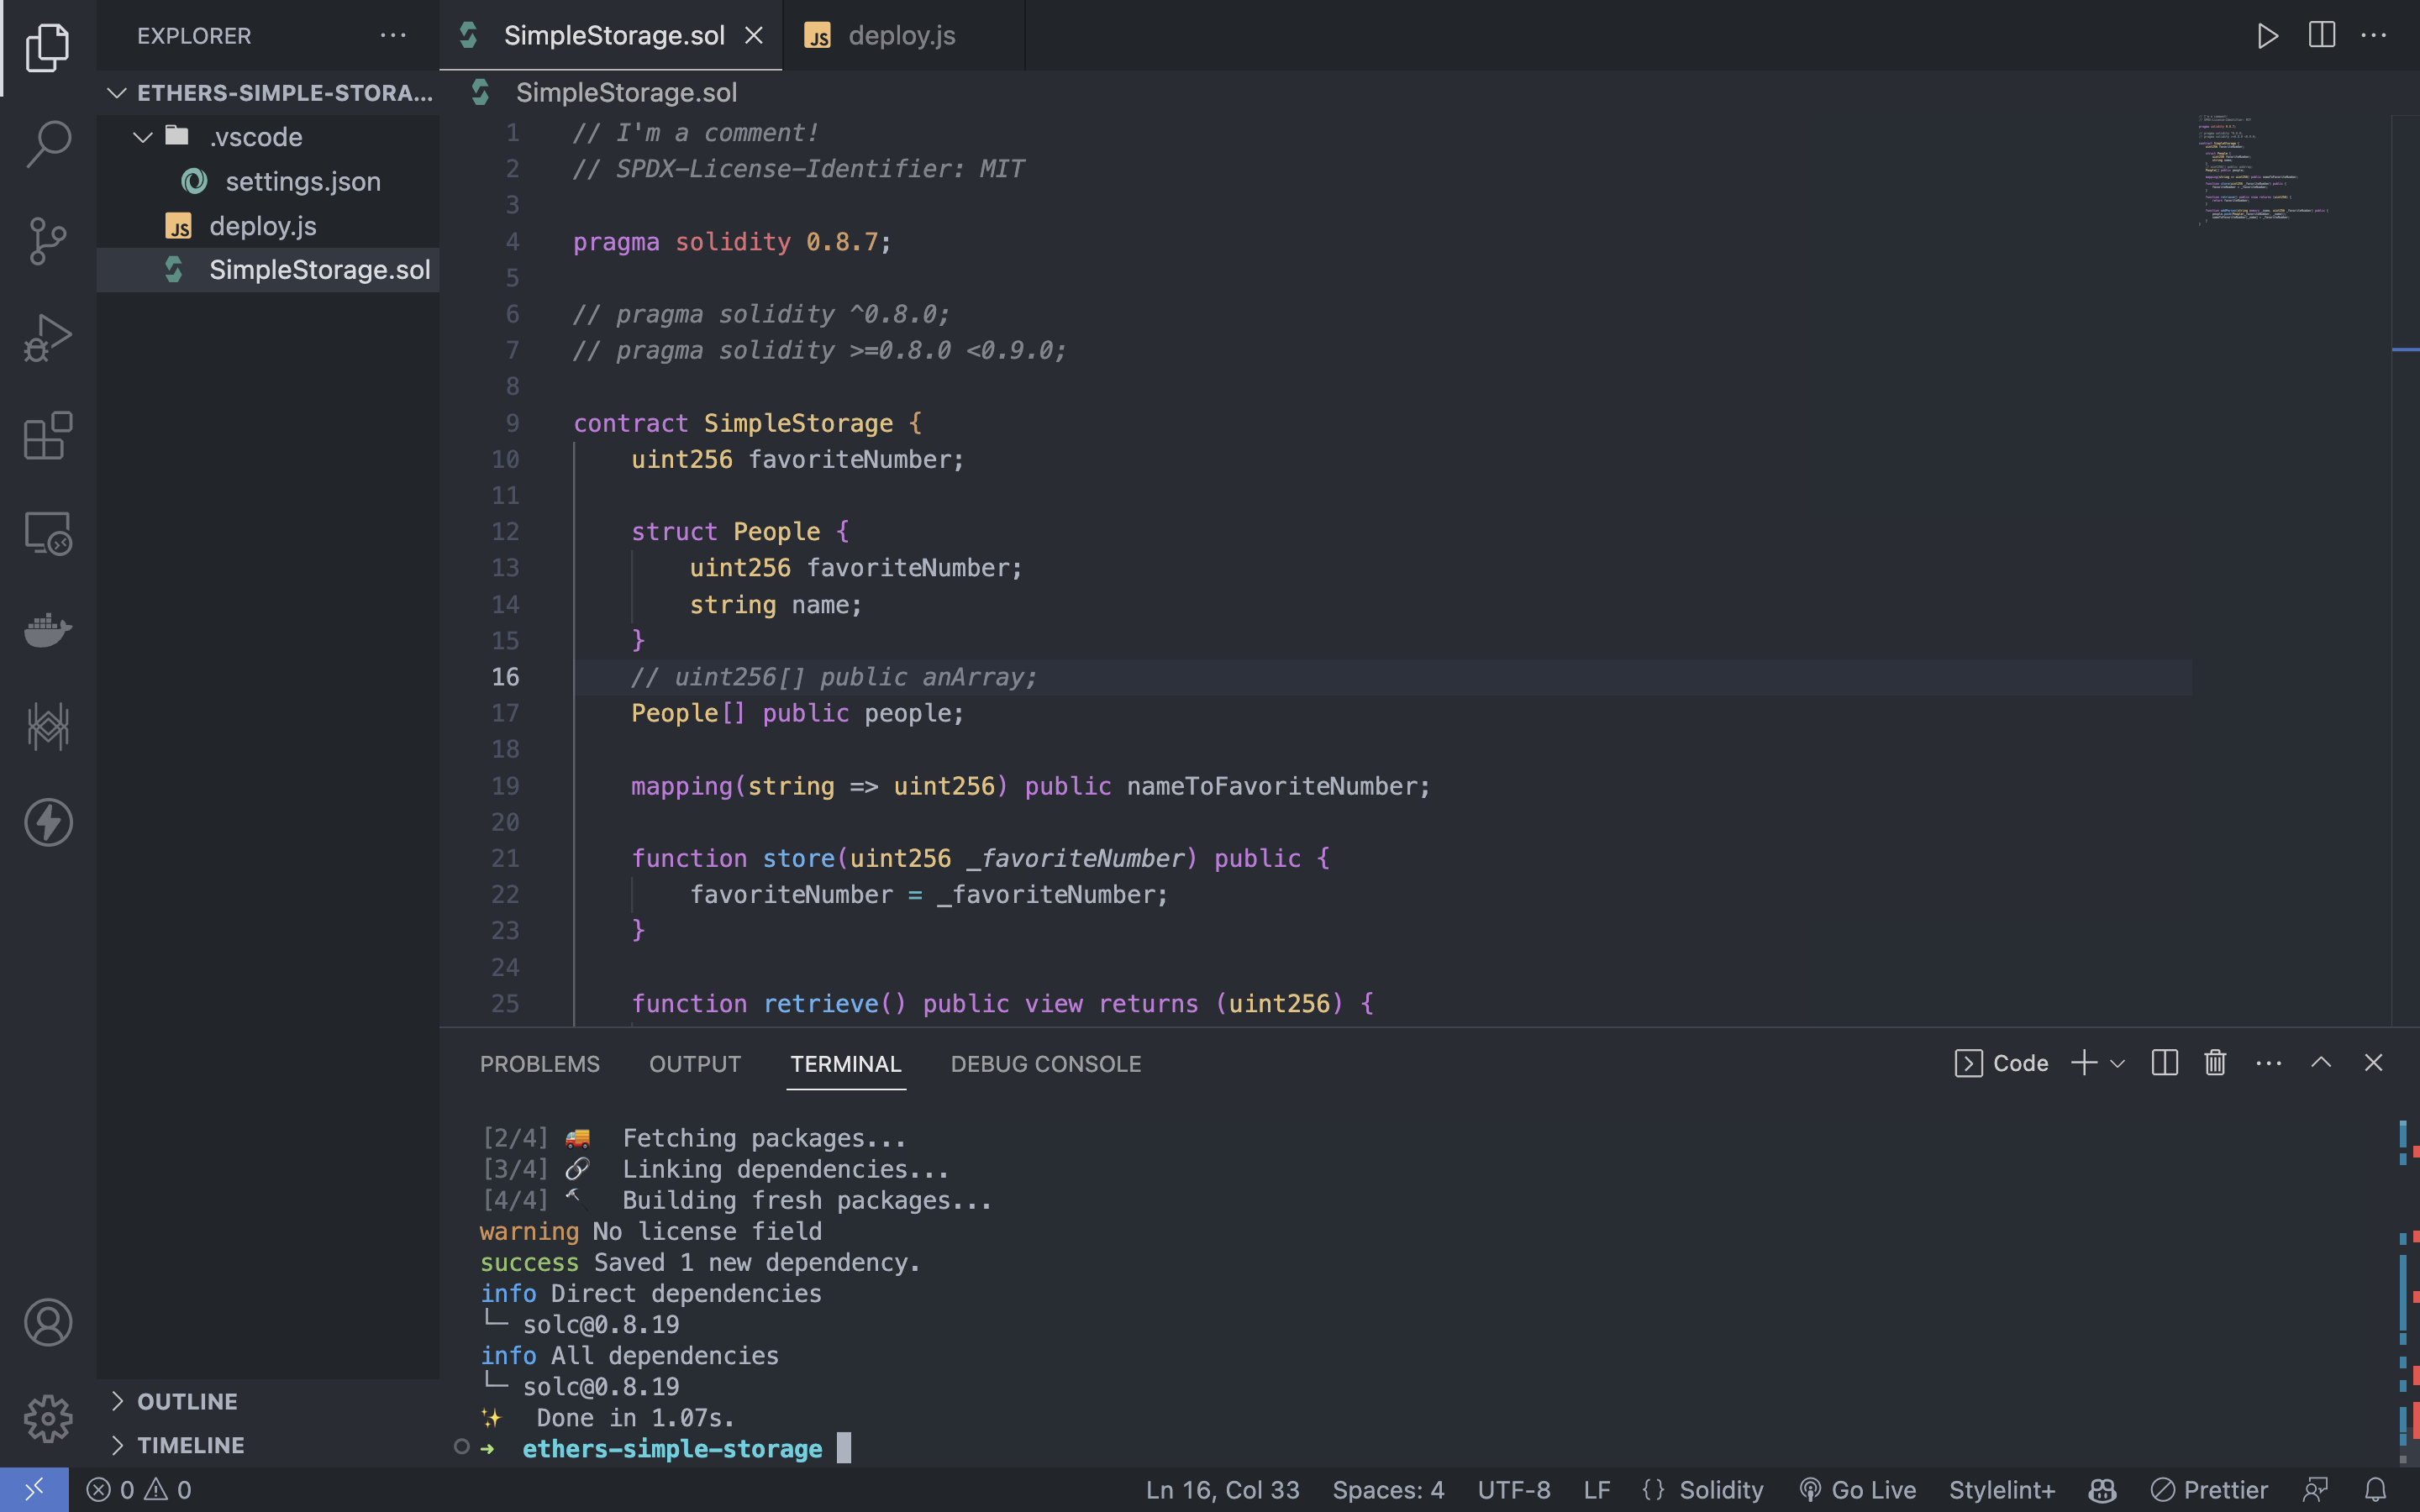Image resolution: width=2420 pixels, height=1512 pixels.
Task: Open terminal panel more actions ellipsis
Action: pyautogui.click(x=2268, y=1062)
